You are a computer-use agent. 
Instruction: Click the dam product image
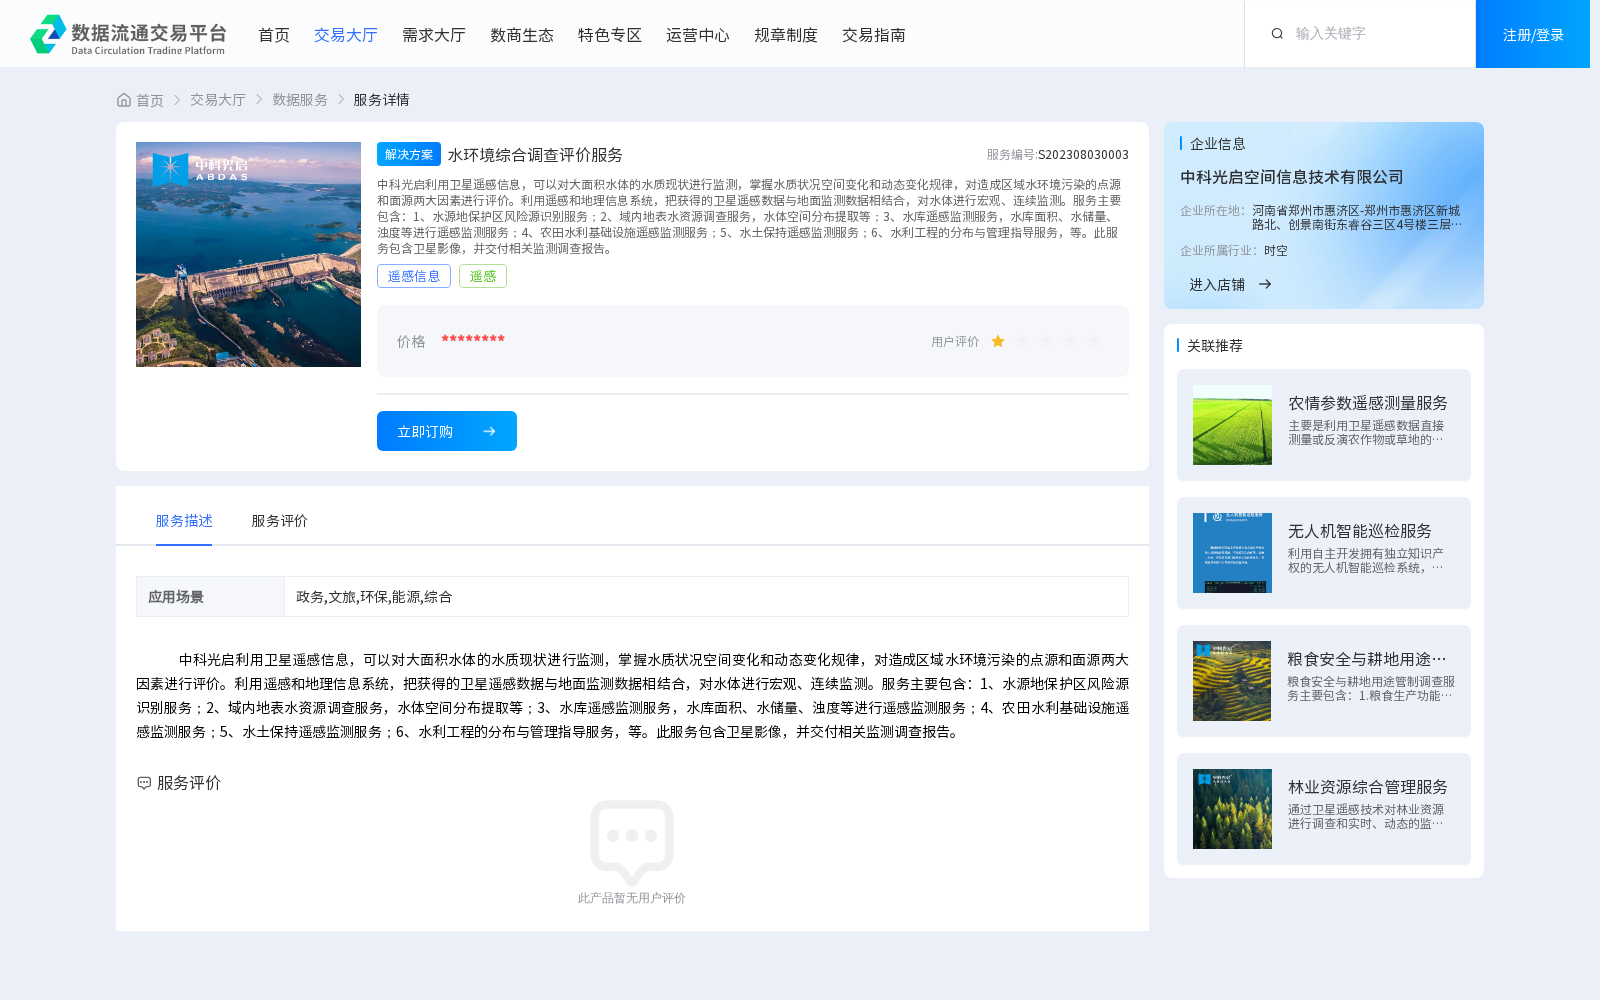click(x=248, y=254)
